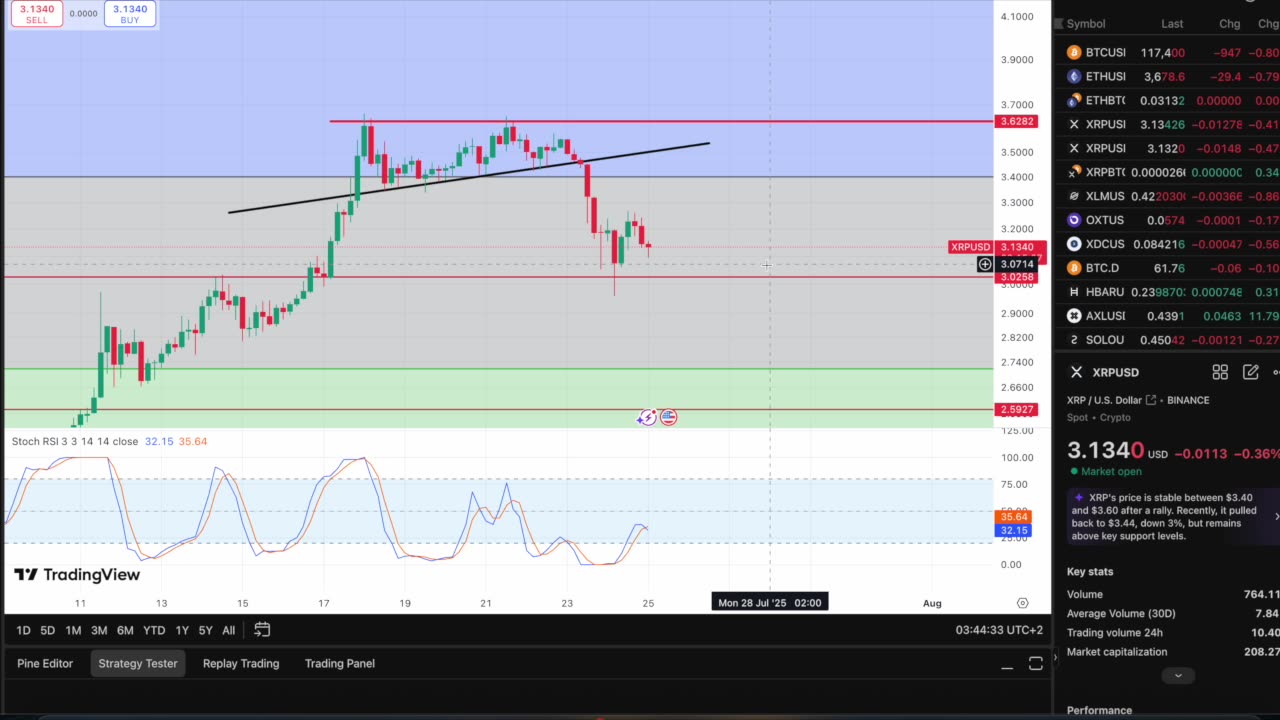This screenshot has height=720, width=1280.
Task: Click the orange 35.64 Stoch RSI value label
Action: point(1014,517)
